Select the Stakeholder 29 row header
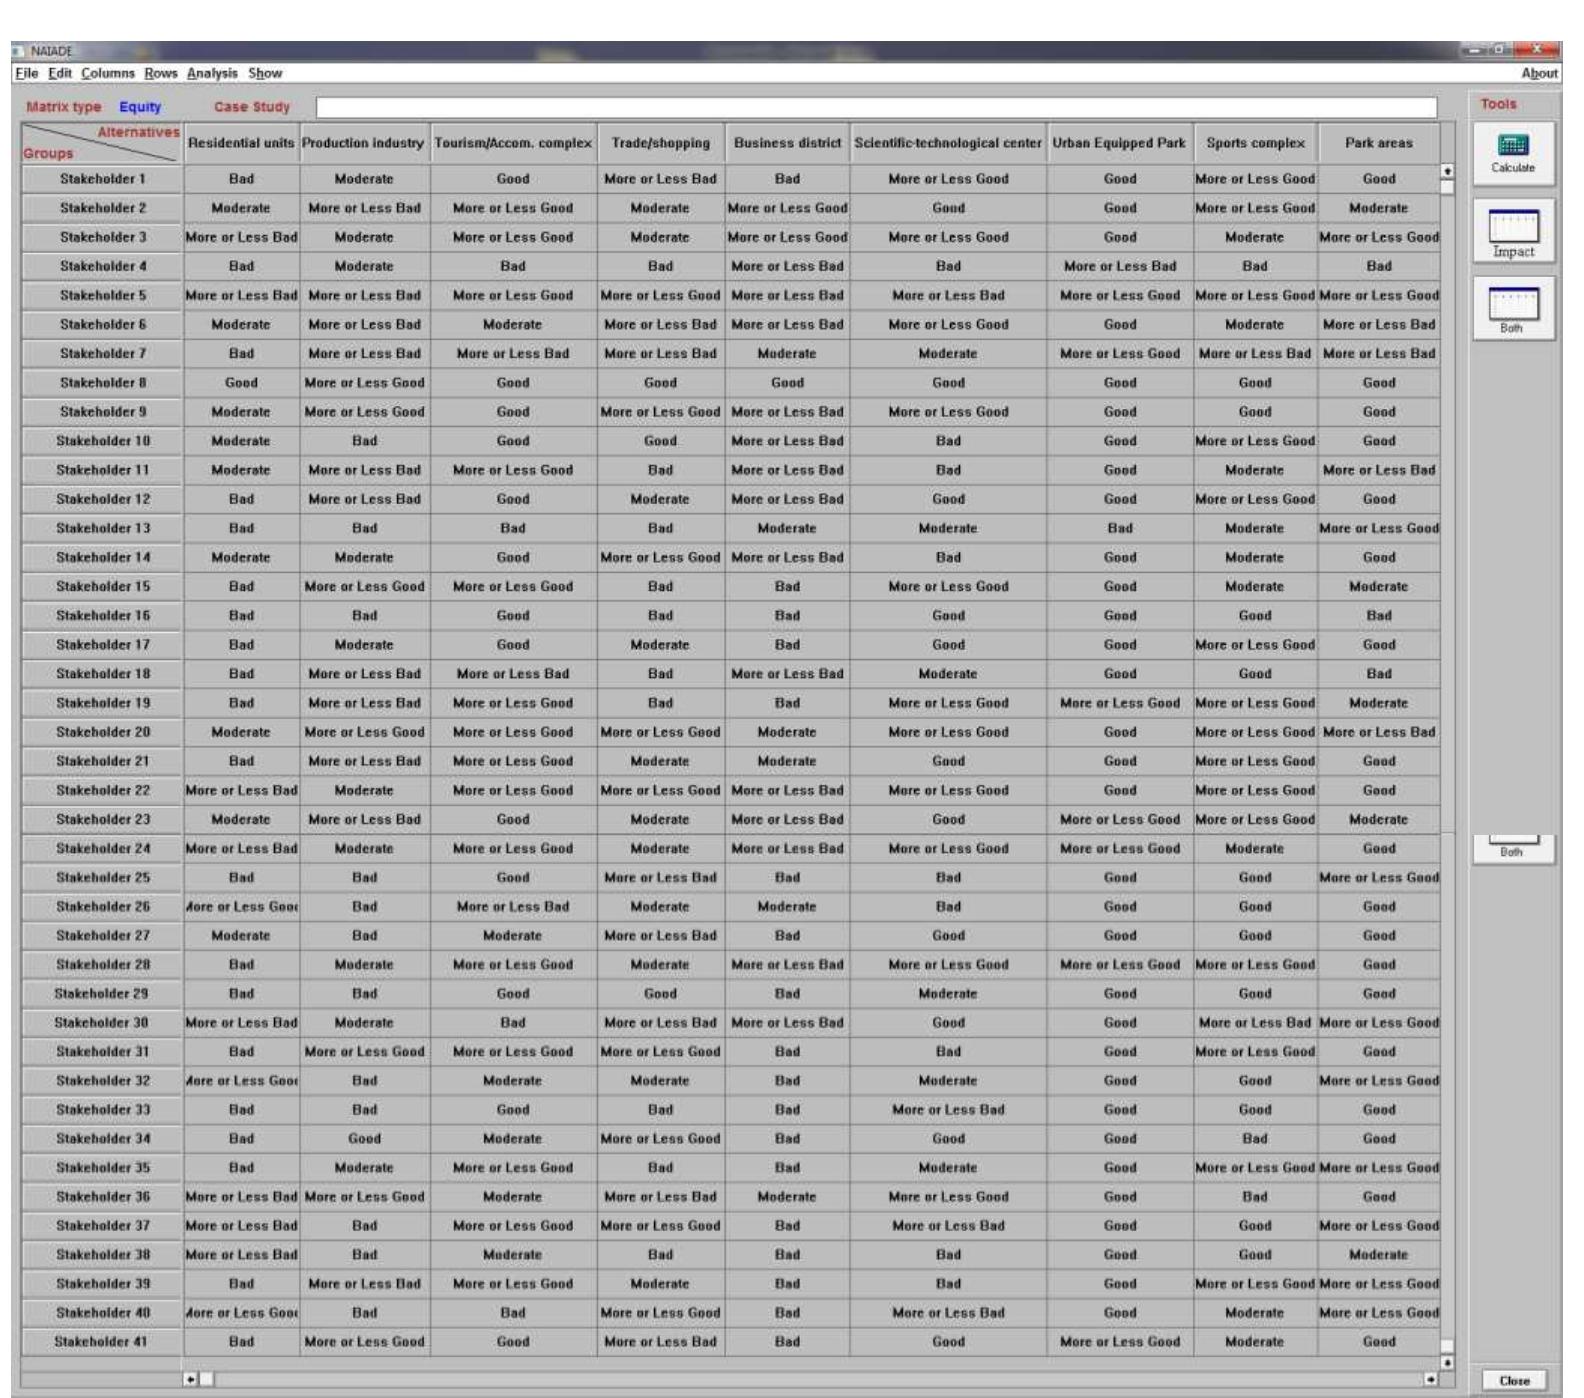1584x1398 pixels. click(x=102, y=994)
